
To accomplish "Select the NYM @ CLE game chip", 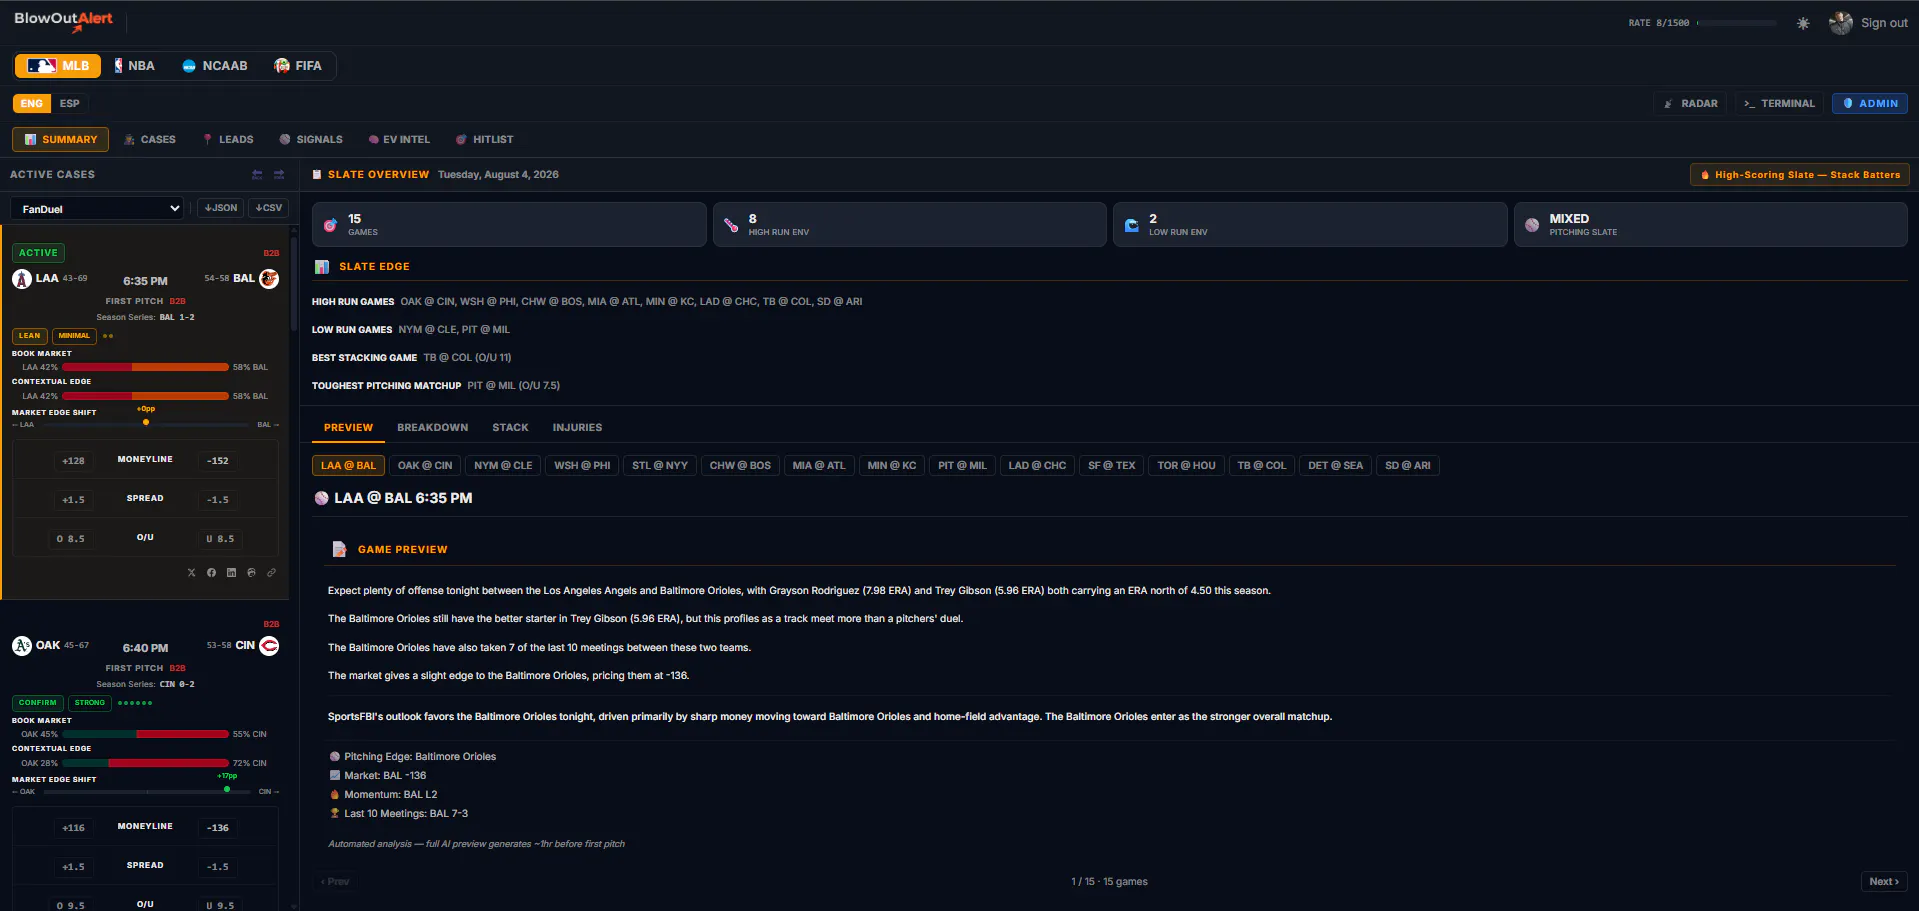I will [503, 466].
